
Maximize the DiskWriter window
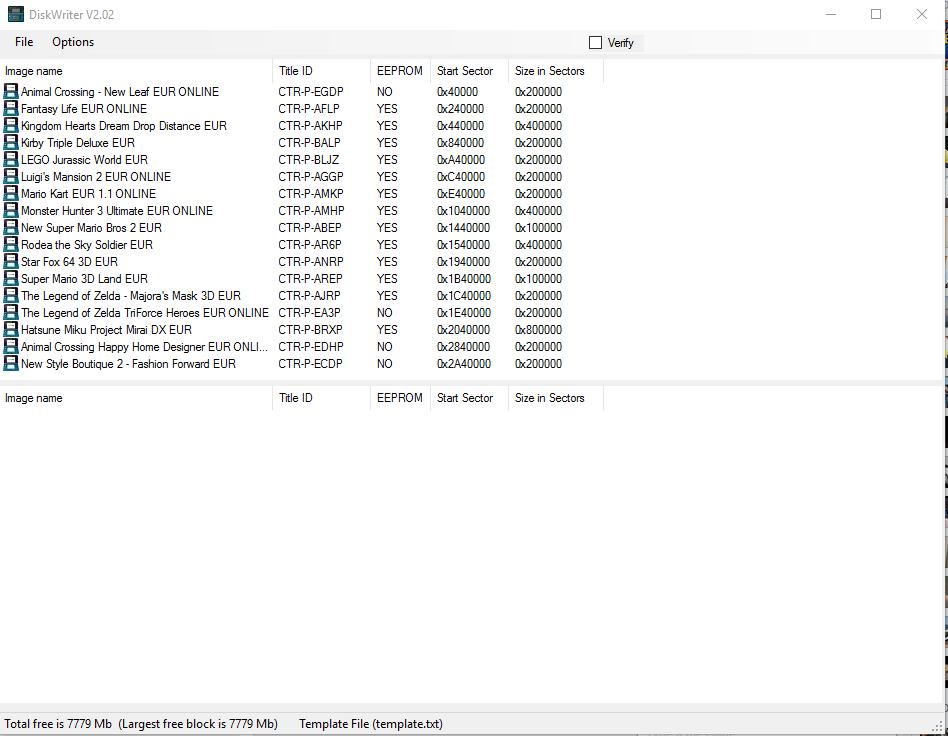coord(876,14)
